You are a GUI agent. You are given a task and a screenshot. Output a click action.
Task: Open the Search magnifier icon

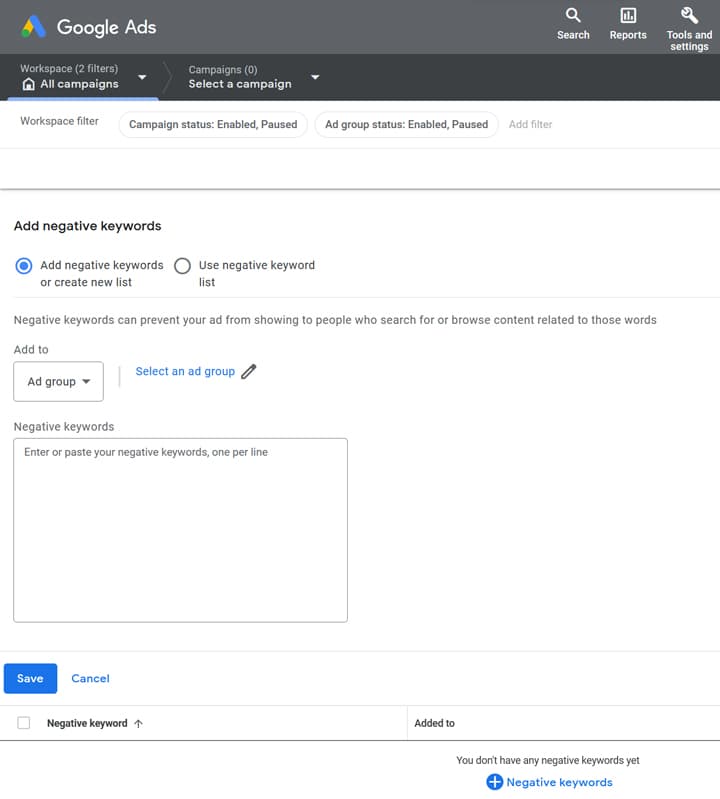pos(573,15)
